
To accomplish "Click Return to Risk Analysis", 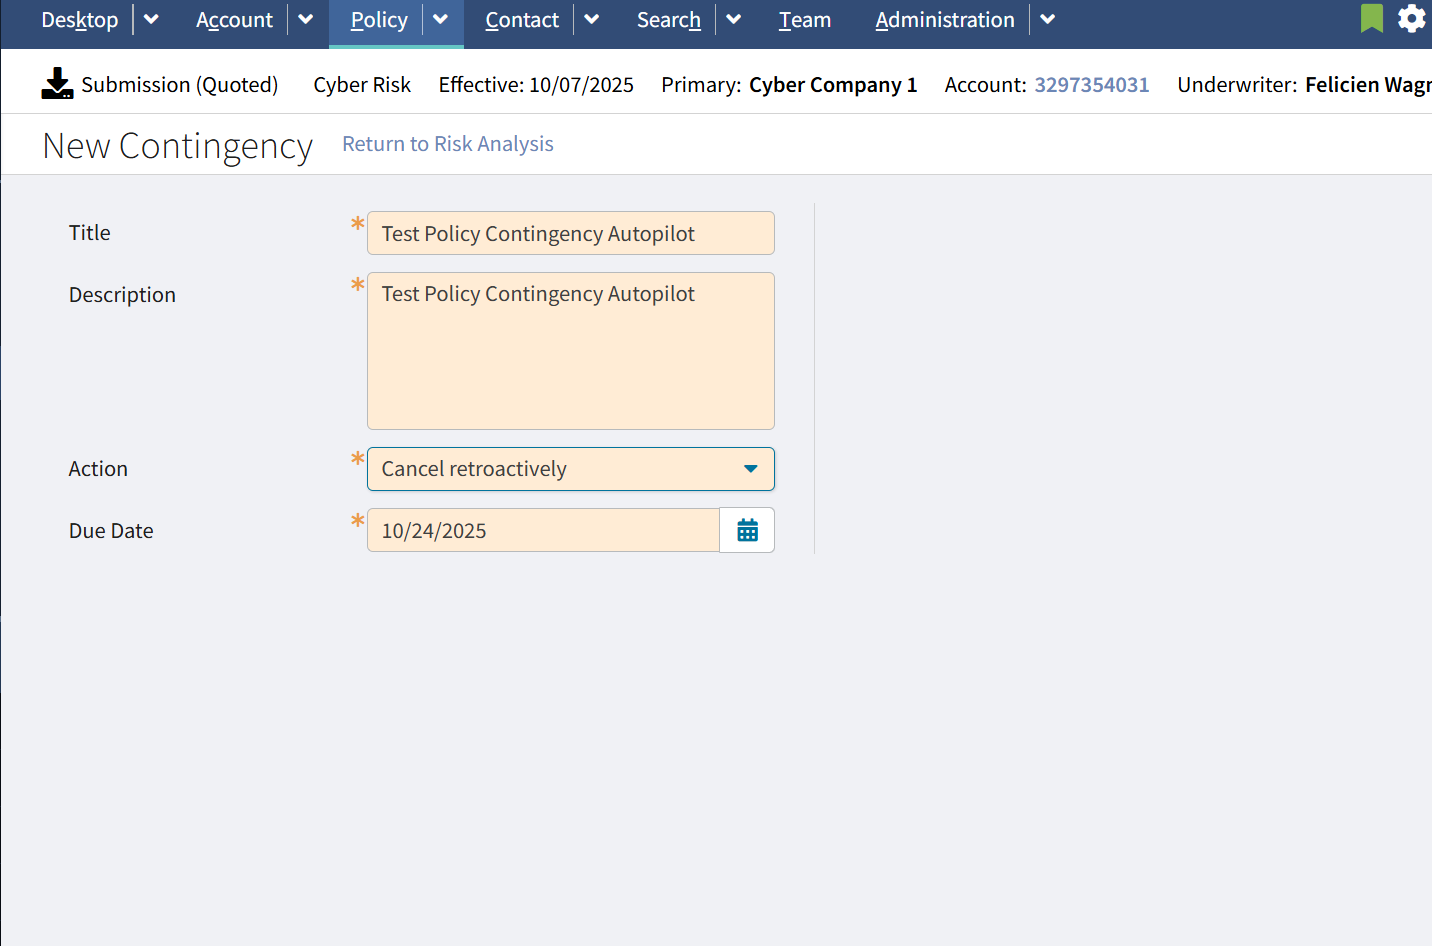I will click(447, 143).
